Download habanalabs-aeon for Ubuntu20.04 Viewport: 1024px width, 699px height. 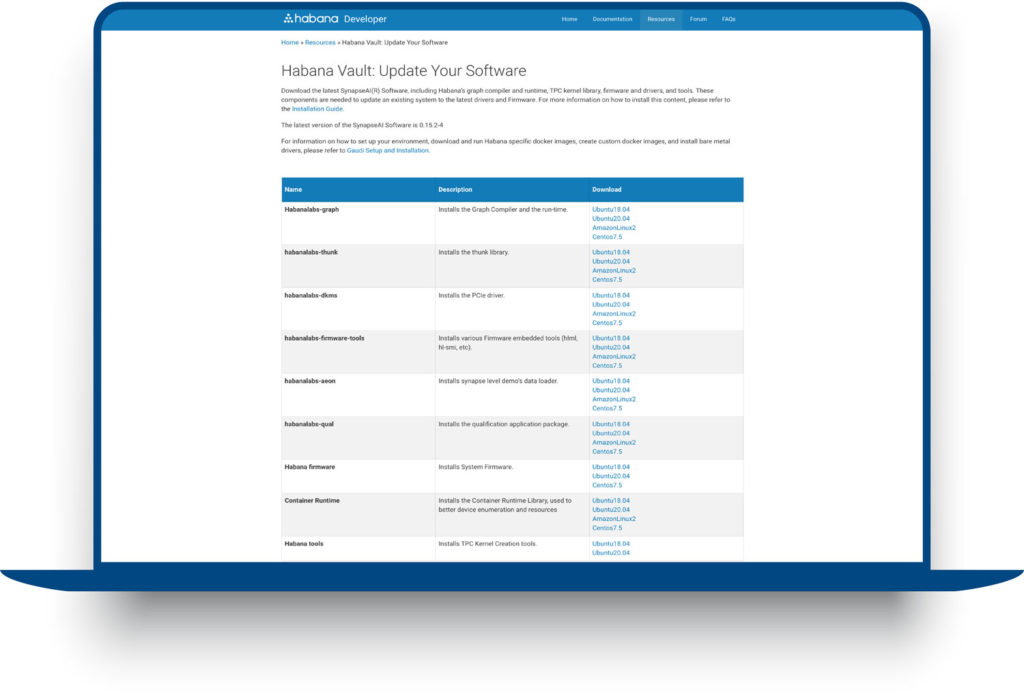point(611,390)
